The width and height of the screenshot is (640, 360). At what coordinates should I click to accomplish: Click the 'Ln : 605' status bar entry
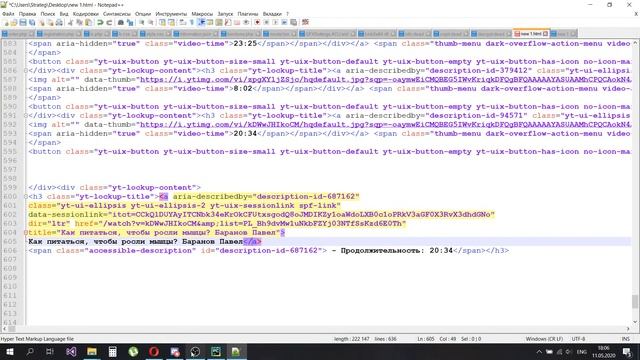pos(426,339)
